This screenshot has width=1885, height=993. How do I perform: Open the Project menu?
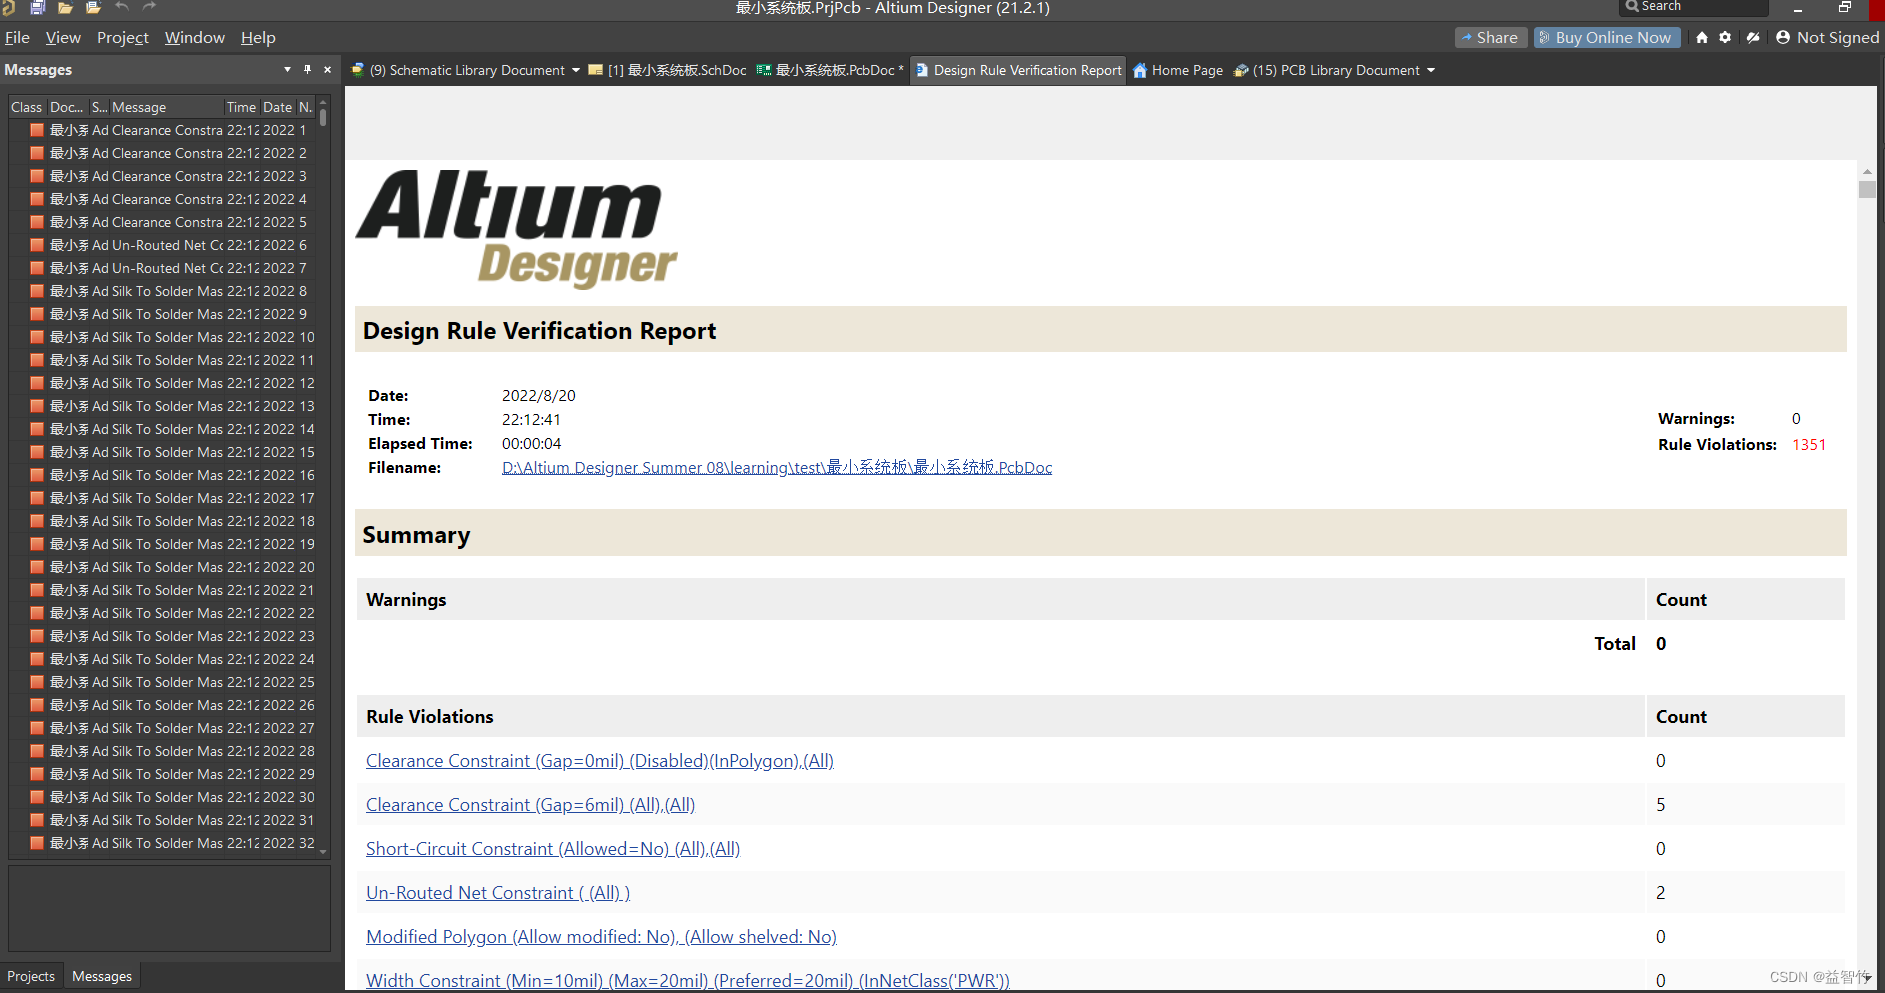123,38
